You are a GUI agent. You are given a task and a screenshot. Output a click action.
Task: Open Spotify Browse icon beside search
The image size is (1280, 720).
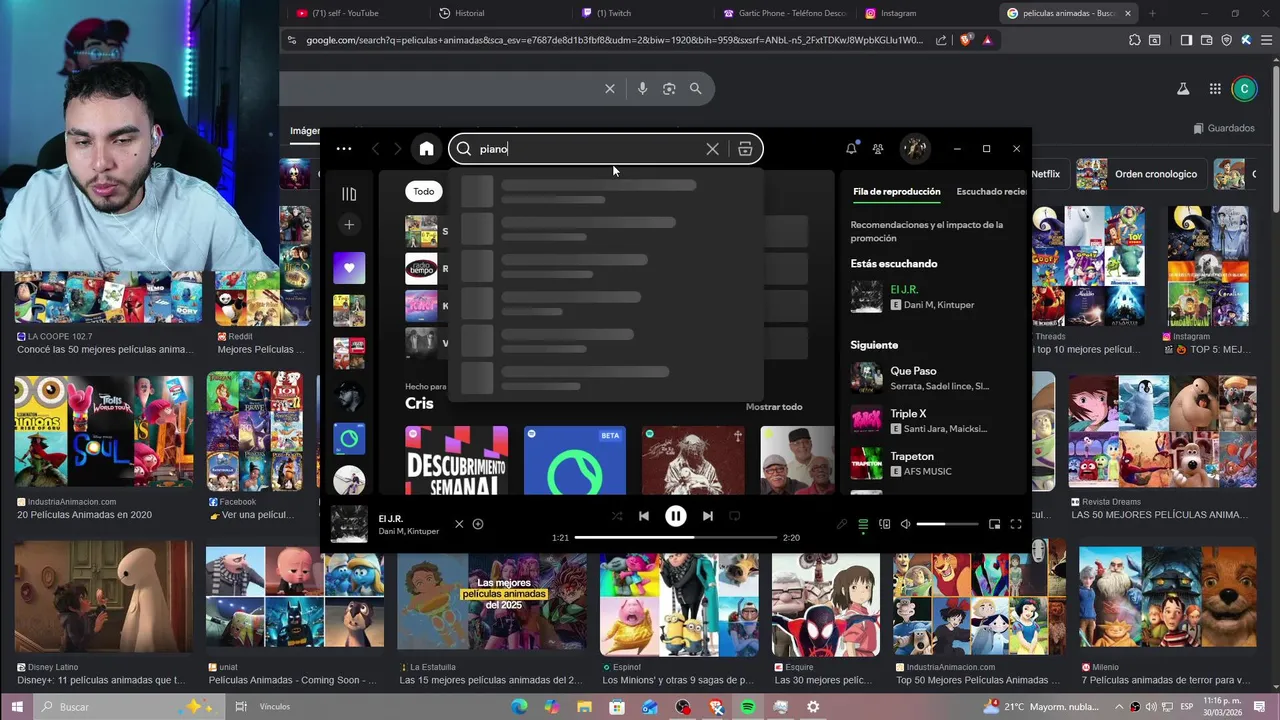pos(745,149)
